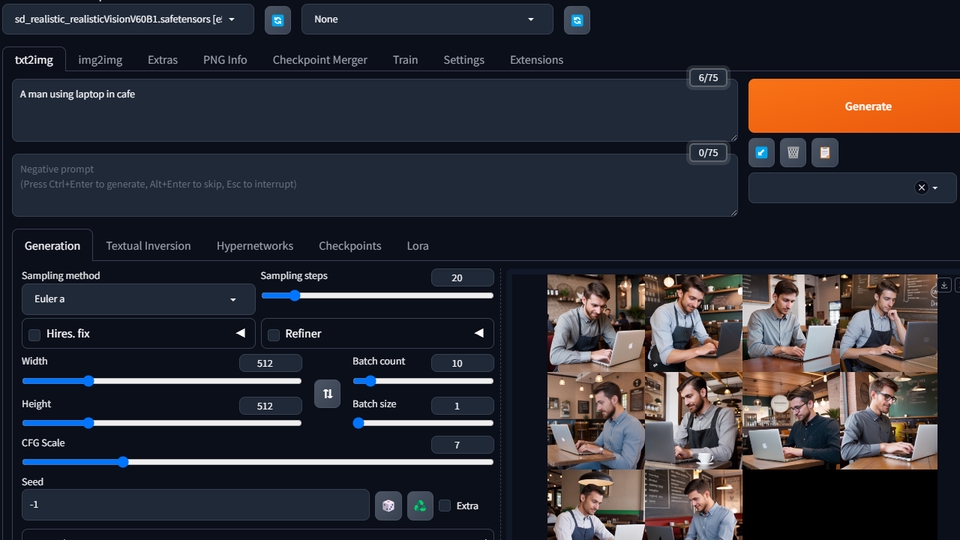
Task: Click the prompt text box with cafe prompt
Action: 375,110
